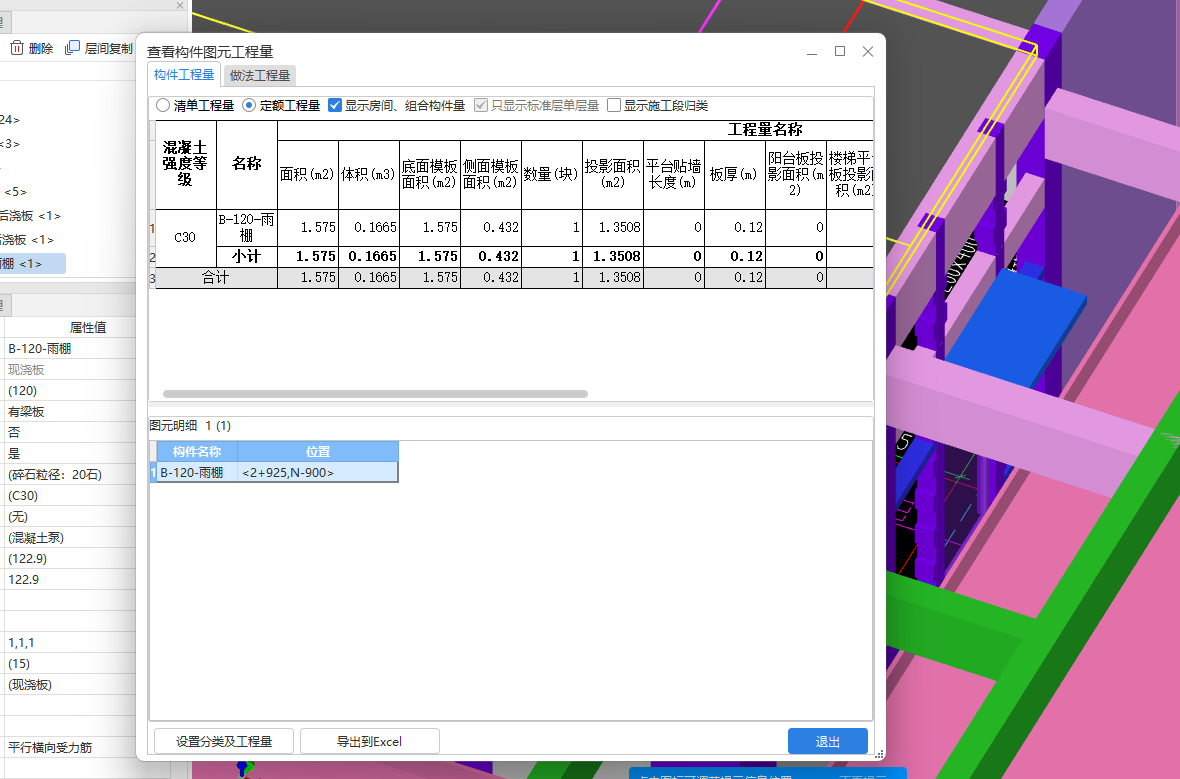Click the C30 grade cell
The width and height of the screenshot is (1180, 779).
(x=185, y=238)
